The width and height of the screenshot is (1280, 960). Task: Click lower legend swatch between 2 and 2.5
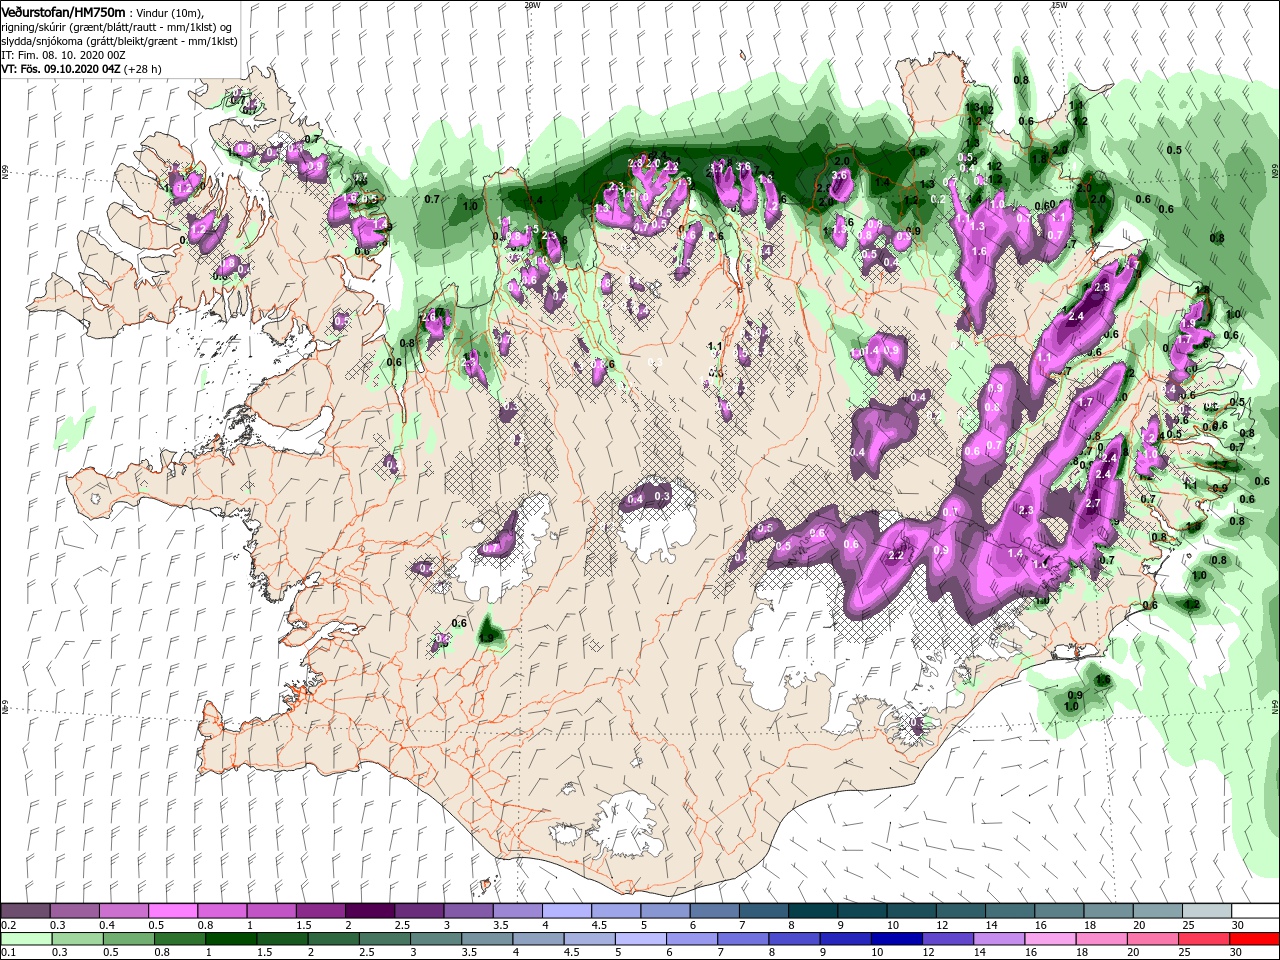tap(332, 939)
